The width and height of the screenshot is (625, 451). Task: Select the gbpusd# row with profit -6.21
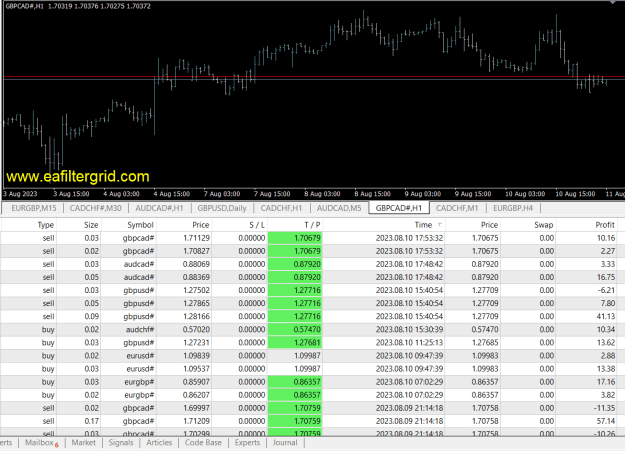coord(309,290)
